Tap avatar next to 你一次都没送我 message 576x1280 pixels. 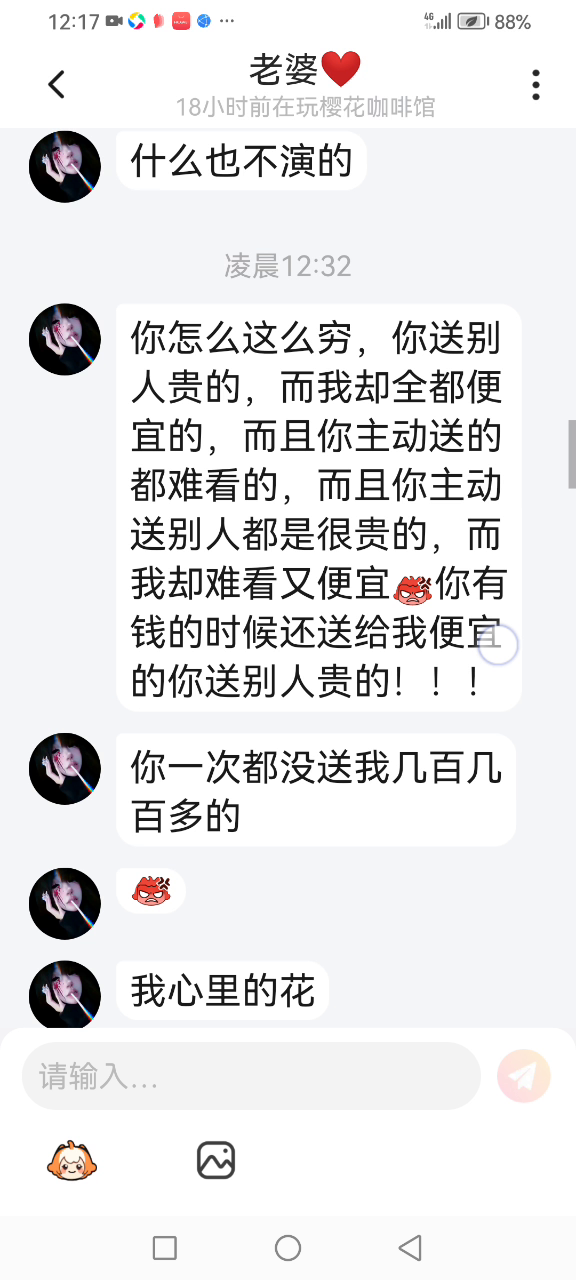pos(65,769)
